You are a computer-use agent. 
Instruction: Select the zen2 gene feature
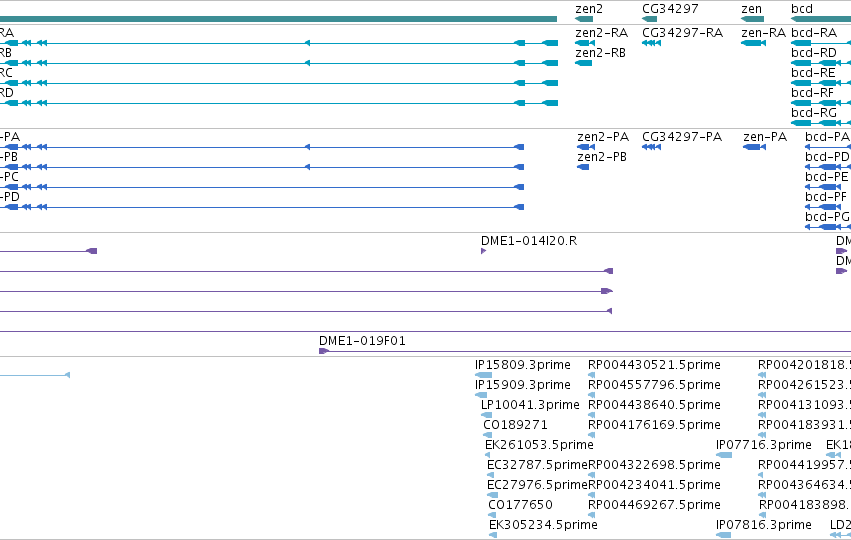click(x=584, y=19)
